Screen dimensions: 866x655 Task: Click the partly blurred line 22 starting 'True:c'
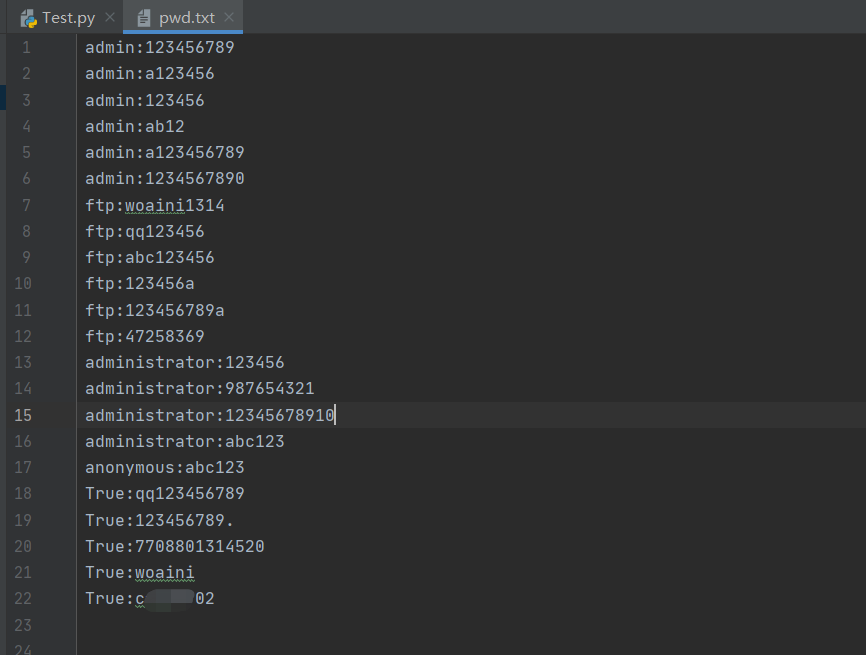(x=150, y=598)
